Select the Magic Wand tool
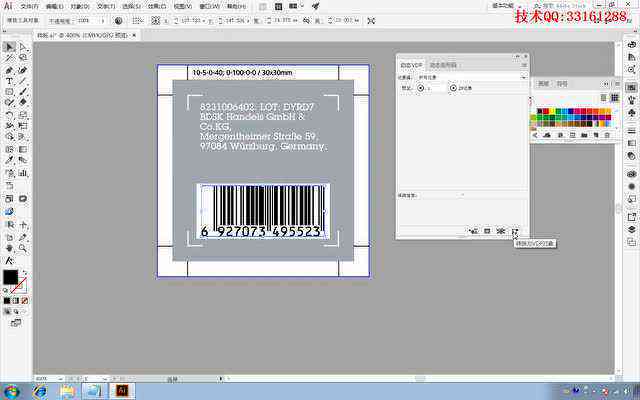The image size is (640, 400). point(9,58)
